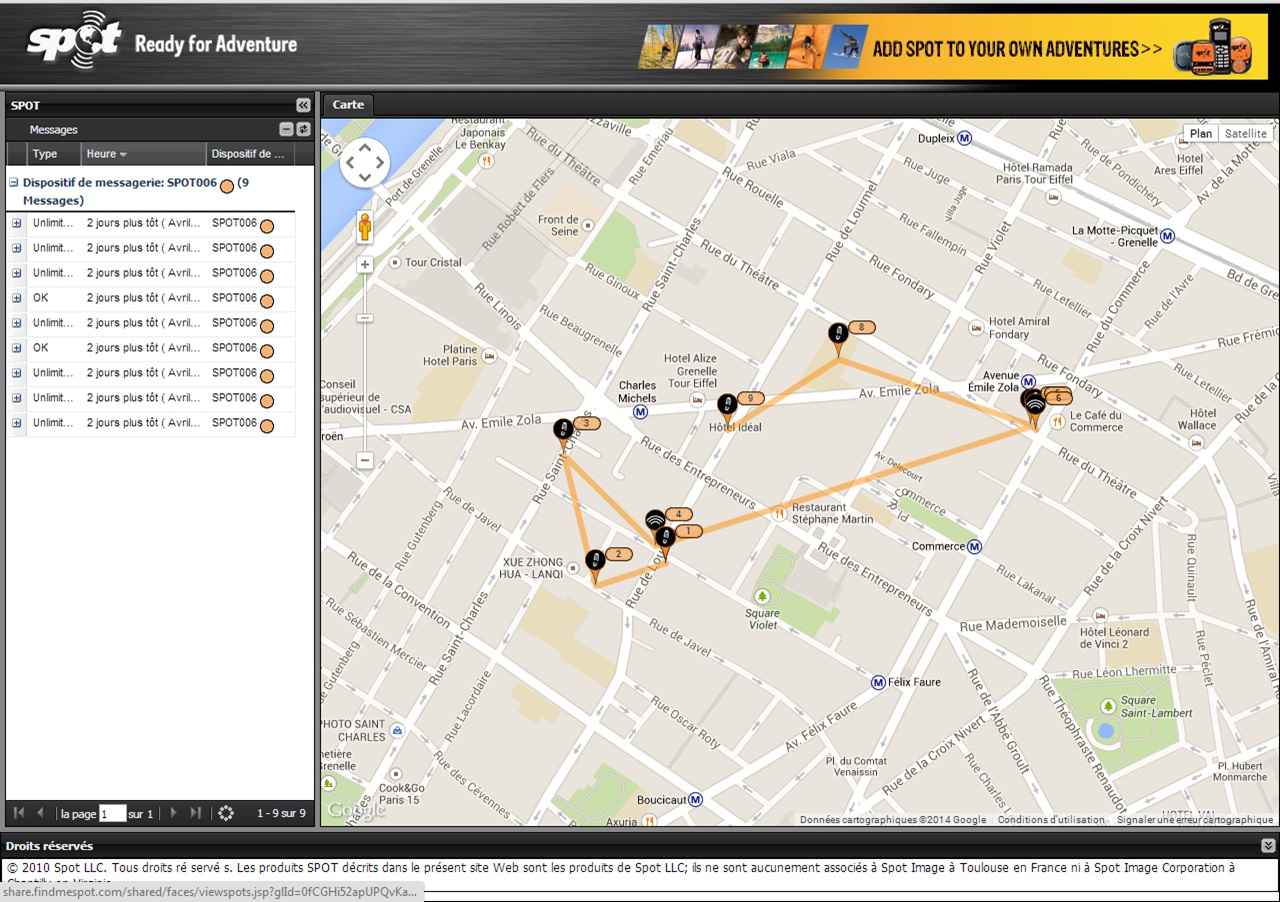Collapse the SPOT006 device message group
Screen dimensions: 1280x902
click(x=14, y=183)
